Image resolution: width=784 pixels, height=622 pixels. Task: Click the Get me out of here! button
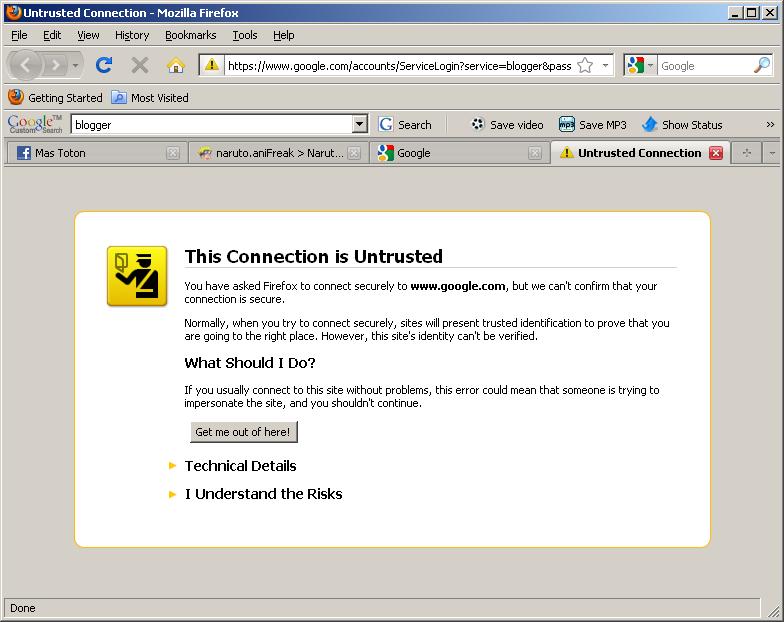244,432
